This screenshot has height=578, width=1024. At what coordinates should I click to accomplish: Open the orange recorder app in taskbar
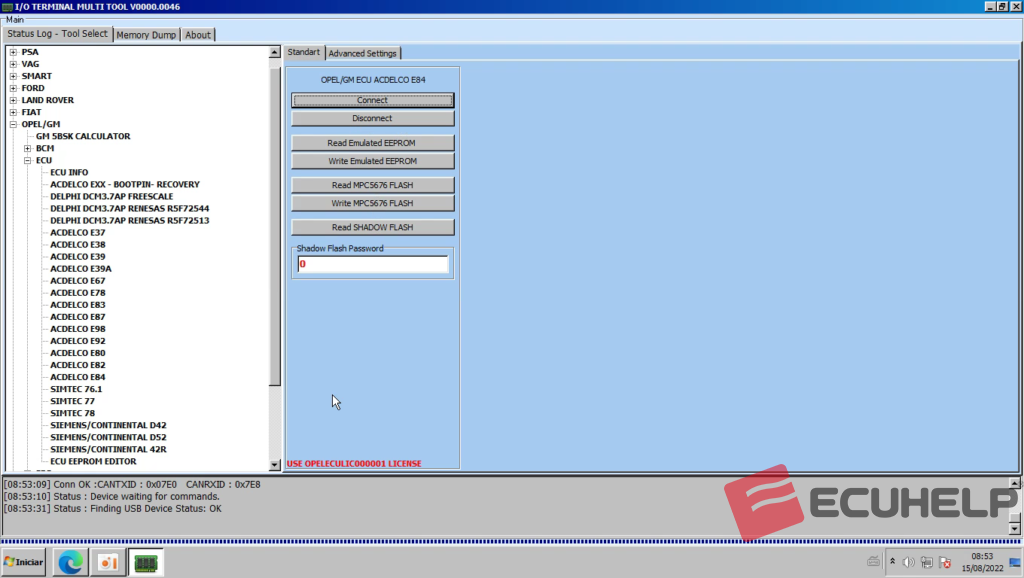coord(108,562)
